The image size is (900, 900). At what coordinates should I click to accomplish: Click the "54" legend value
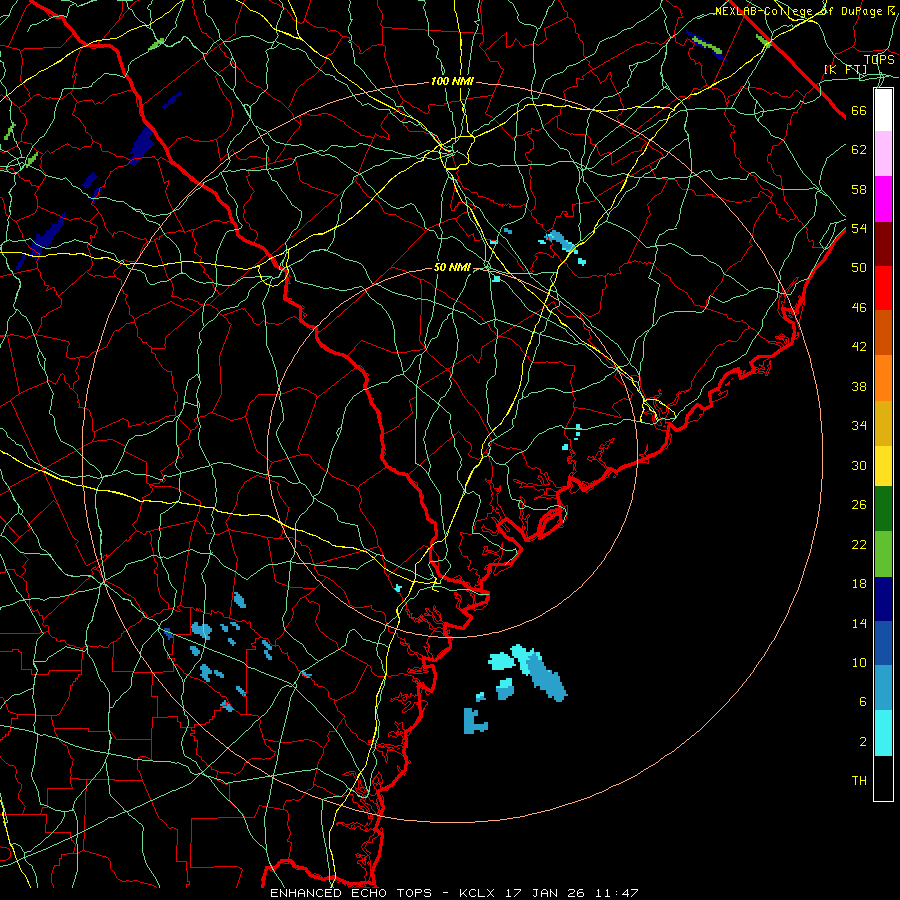pyautogui.click(x=859, y=228)
